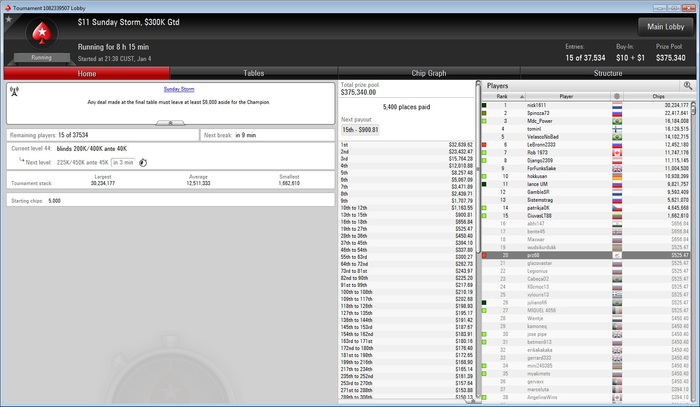
Task: Click the dark label marker for nick1611
Action: (x=484, y=106)
